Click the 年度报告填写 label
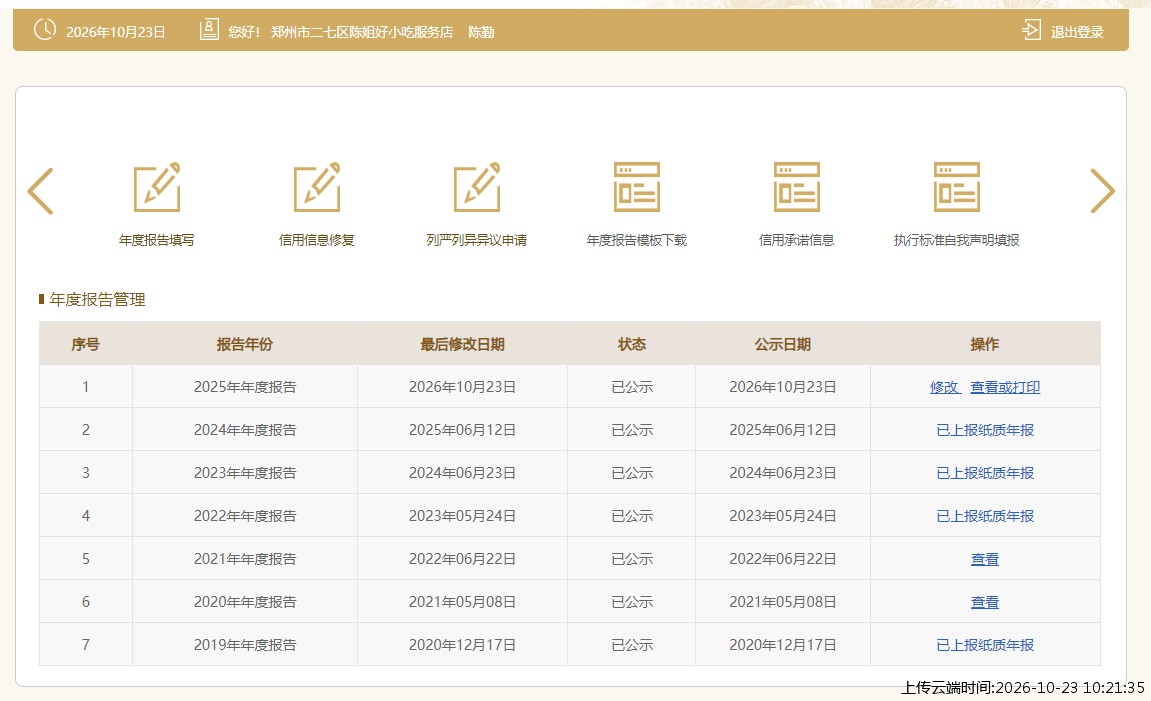This screenshot has height=701, width=1151. click(156, 240)
